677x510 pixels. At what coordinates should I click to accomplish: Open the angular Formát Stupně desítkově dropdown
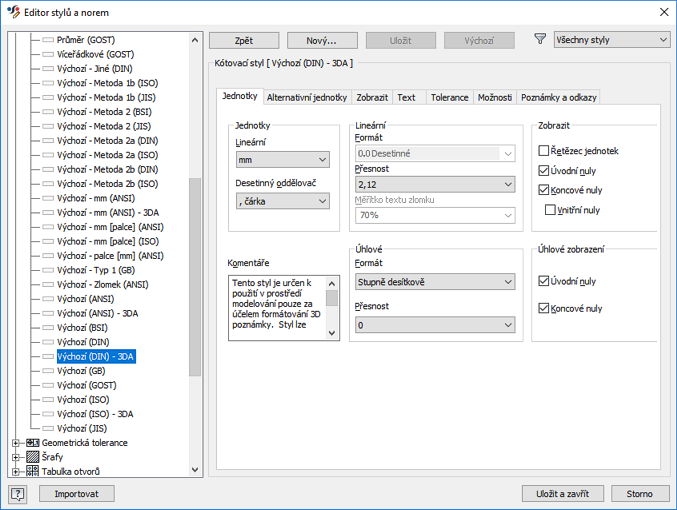pyautogui.click(x=435, y=282)
